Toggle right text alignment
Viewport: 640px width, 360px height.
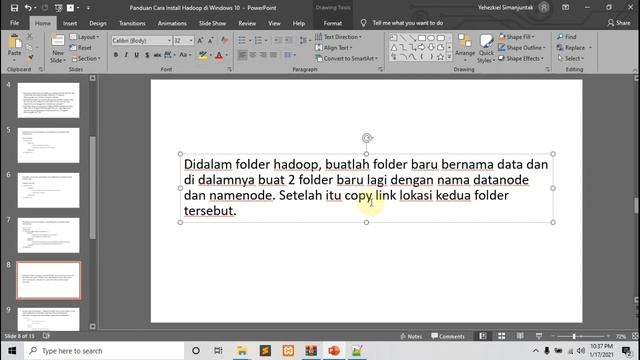point(263,55)
